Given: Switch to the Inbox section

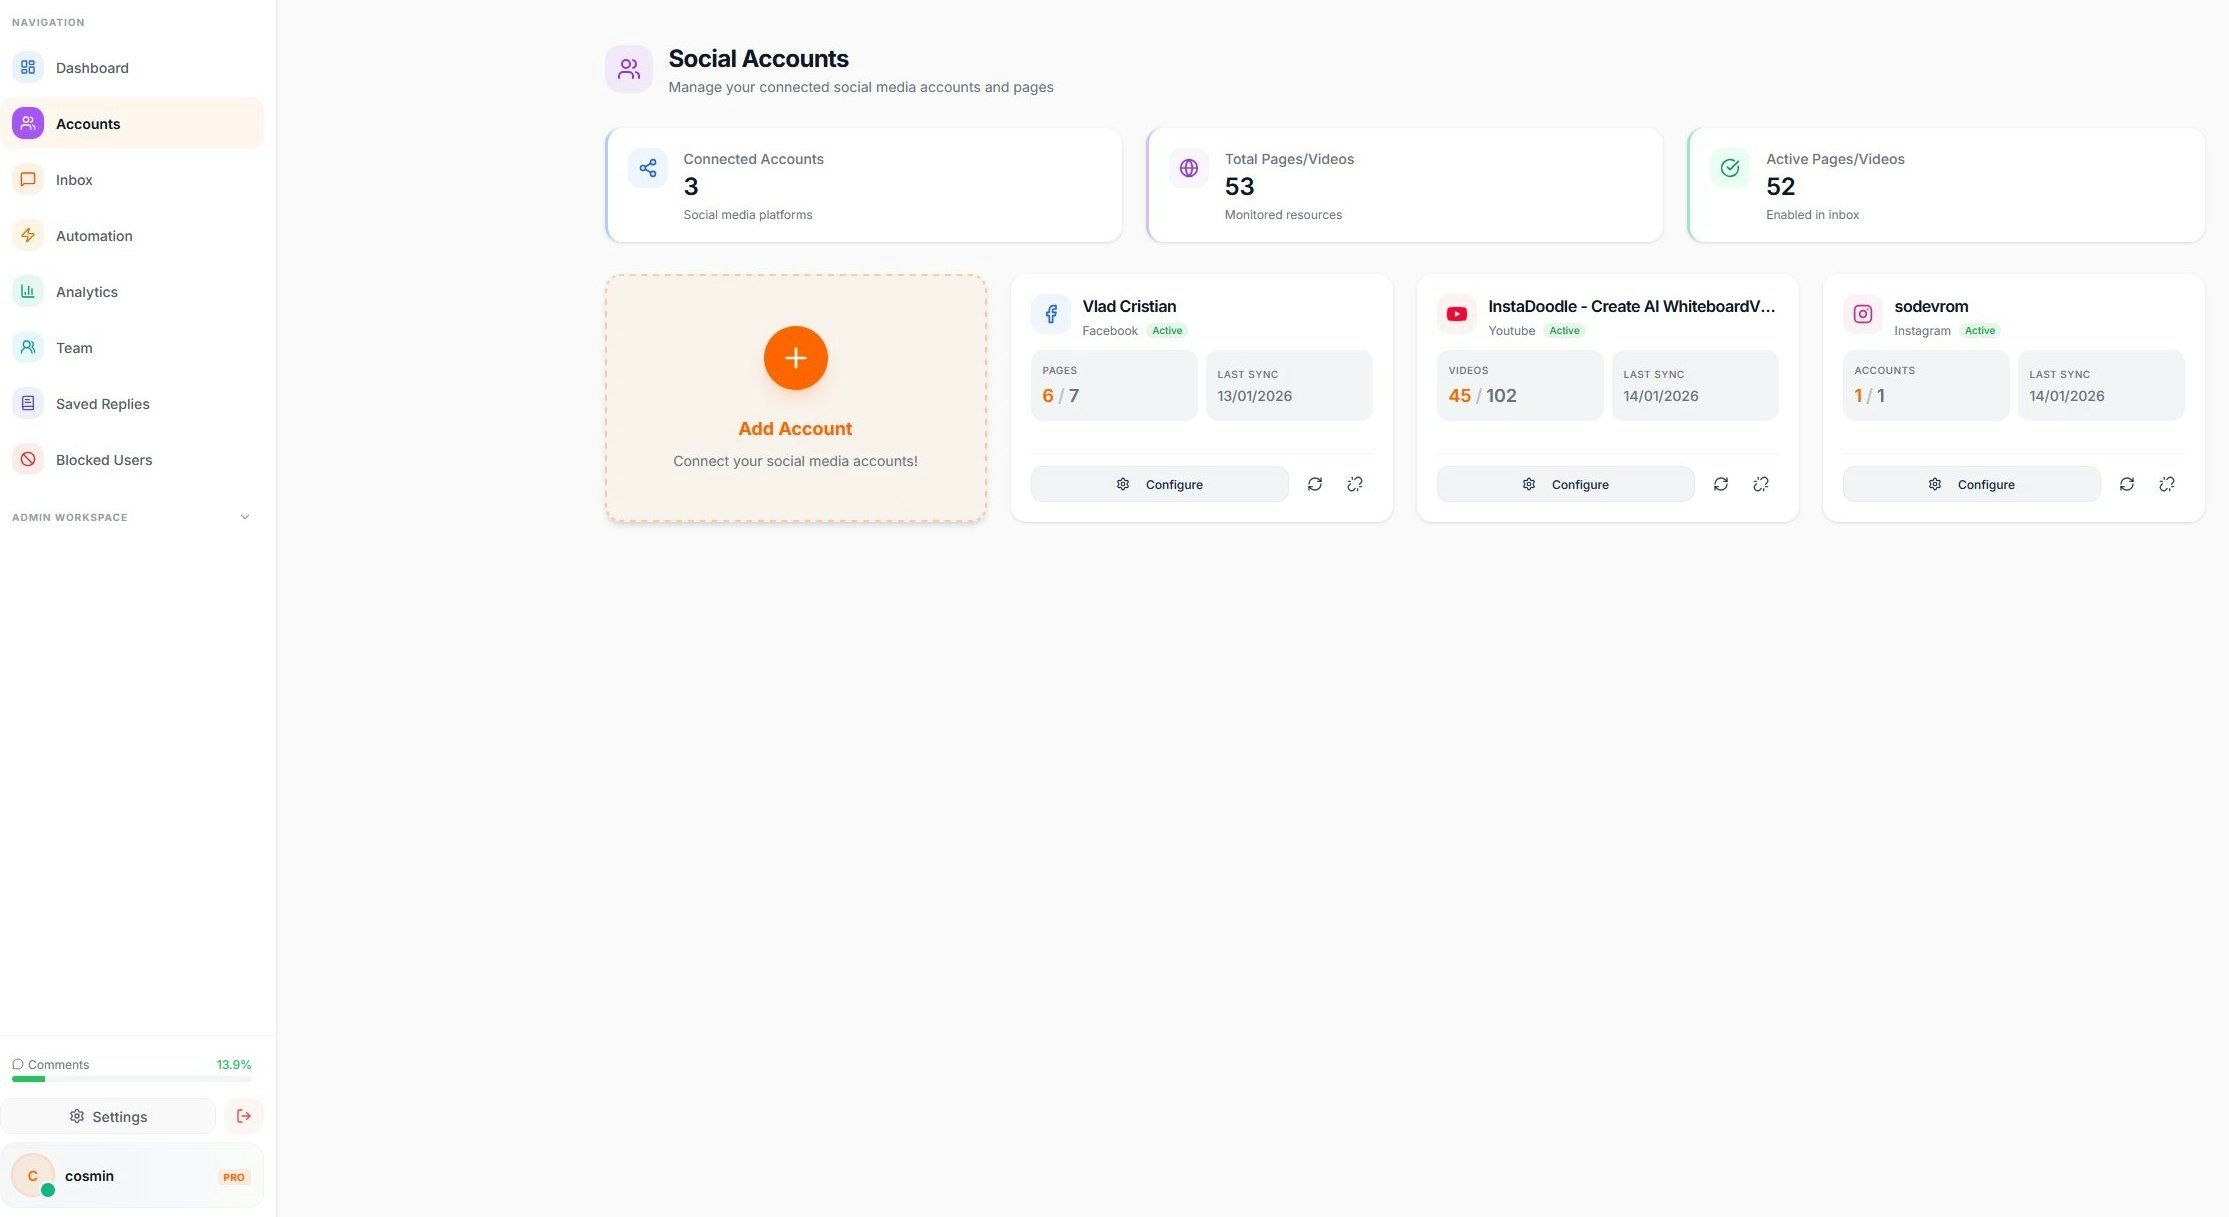Looking at the screenshot, I should [x=74, y=179].
